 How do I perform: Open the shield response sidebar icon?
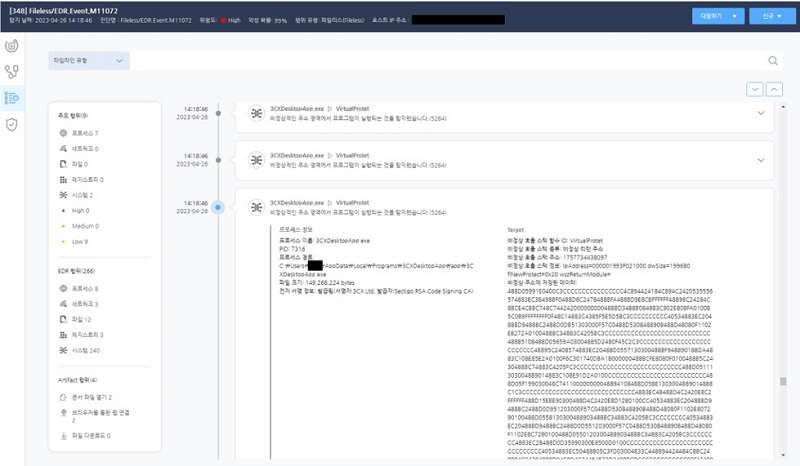coord(12,125)
